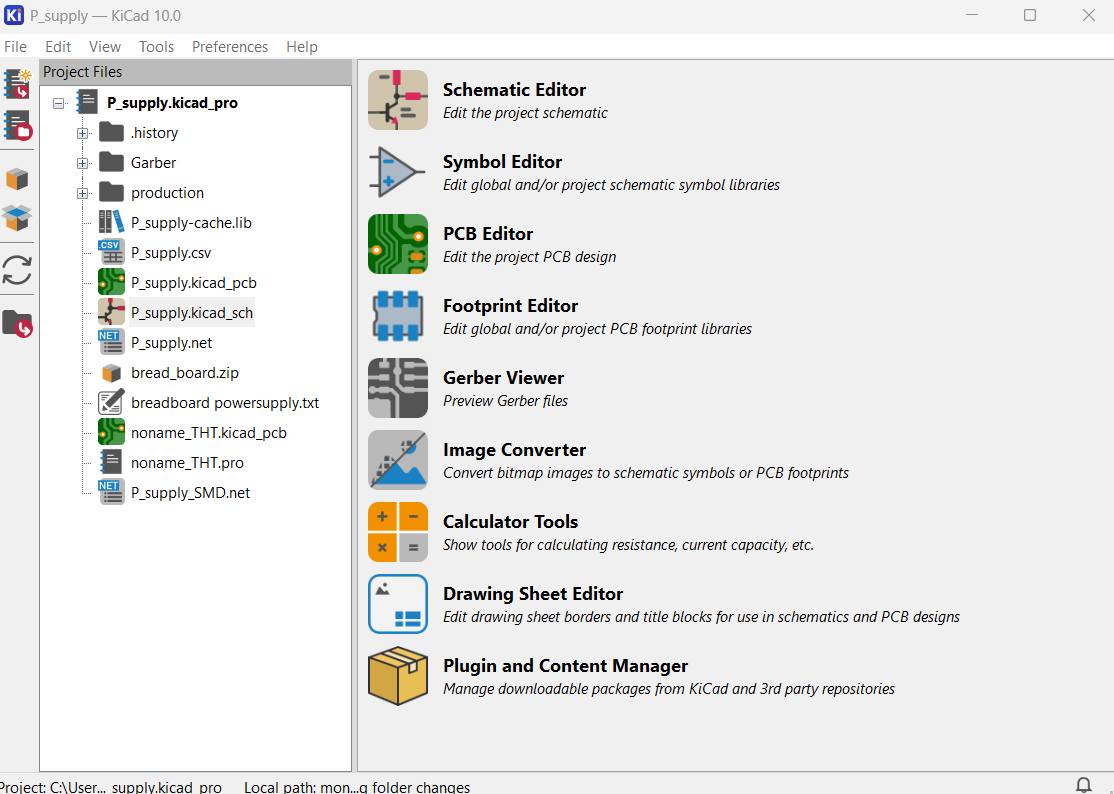Click the Plugin and Content Manager box icon

pos(398,676)
